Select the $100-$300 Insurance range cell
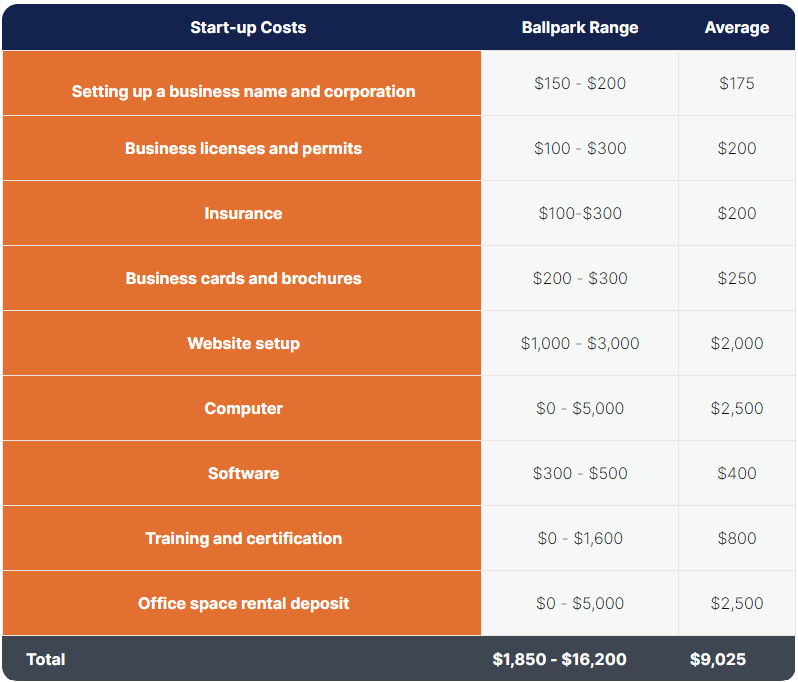798x682 pixels. 580,213
